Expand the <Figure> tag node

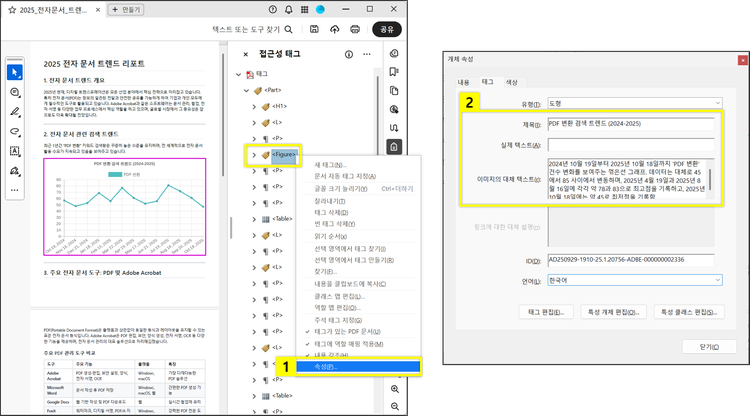[x=254, y=155]
